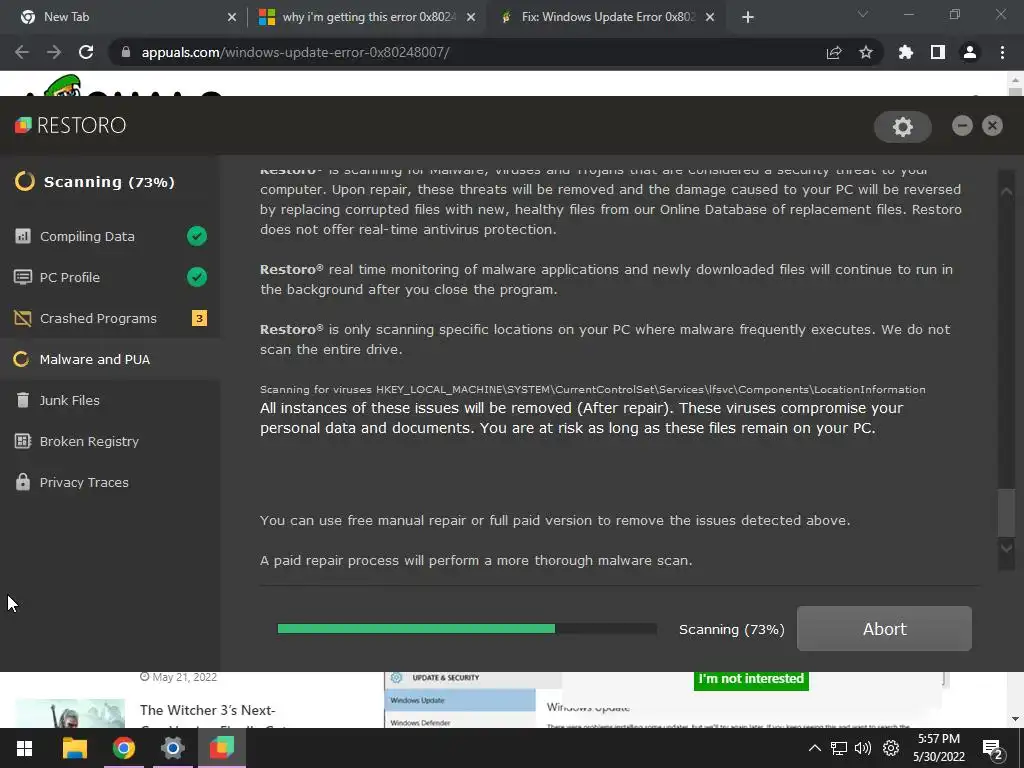1024x768 pixels.
Task: Open the Crashed Programs section
Action: click(x=110, y=319)
